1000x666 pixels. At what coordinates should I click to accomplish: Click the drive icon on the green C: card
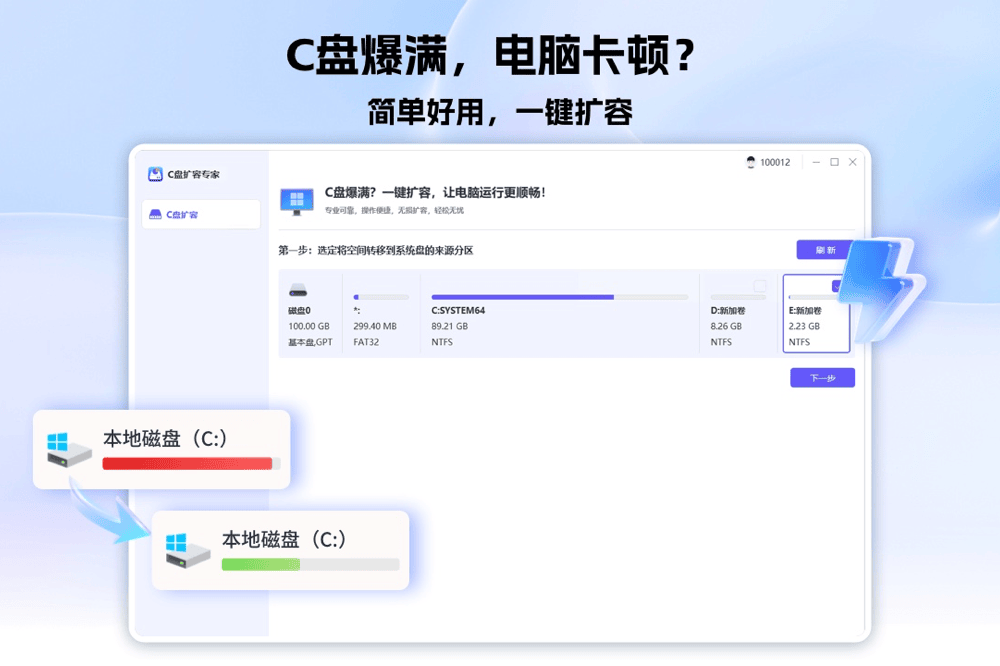click(188, 551)
